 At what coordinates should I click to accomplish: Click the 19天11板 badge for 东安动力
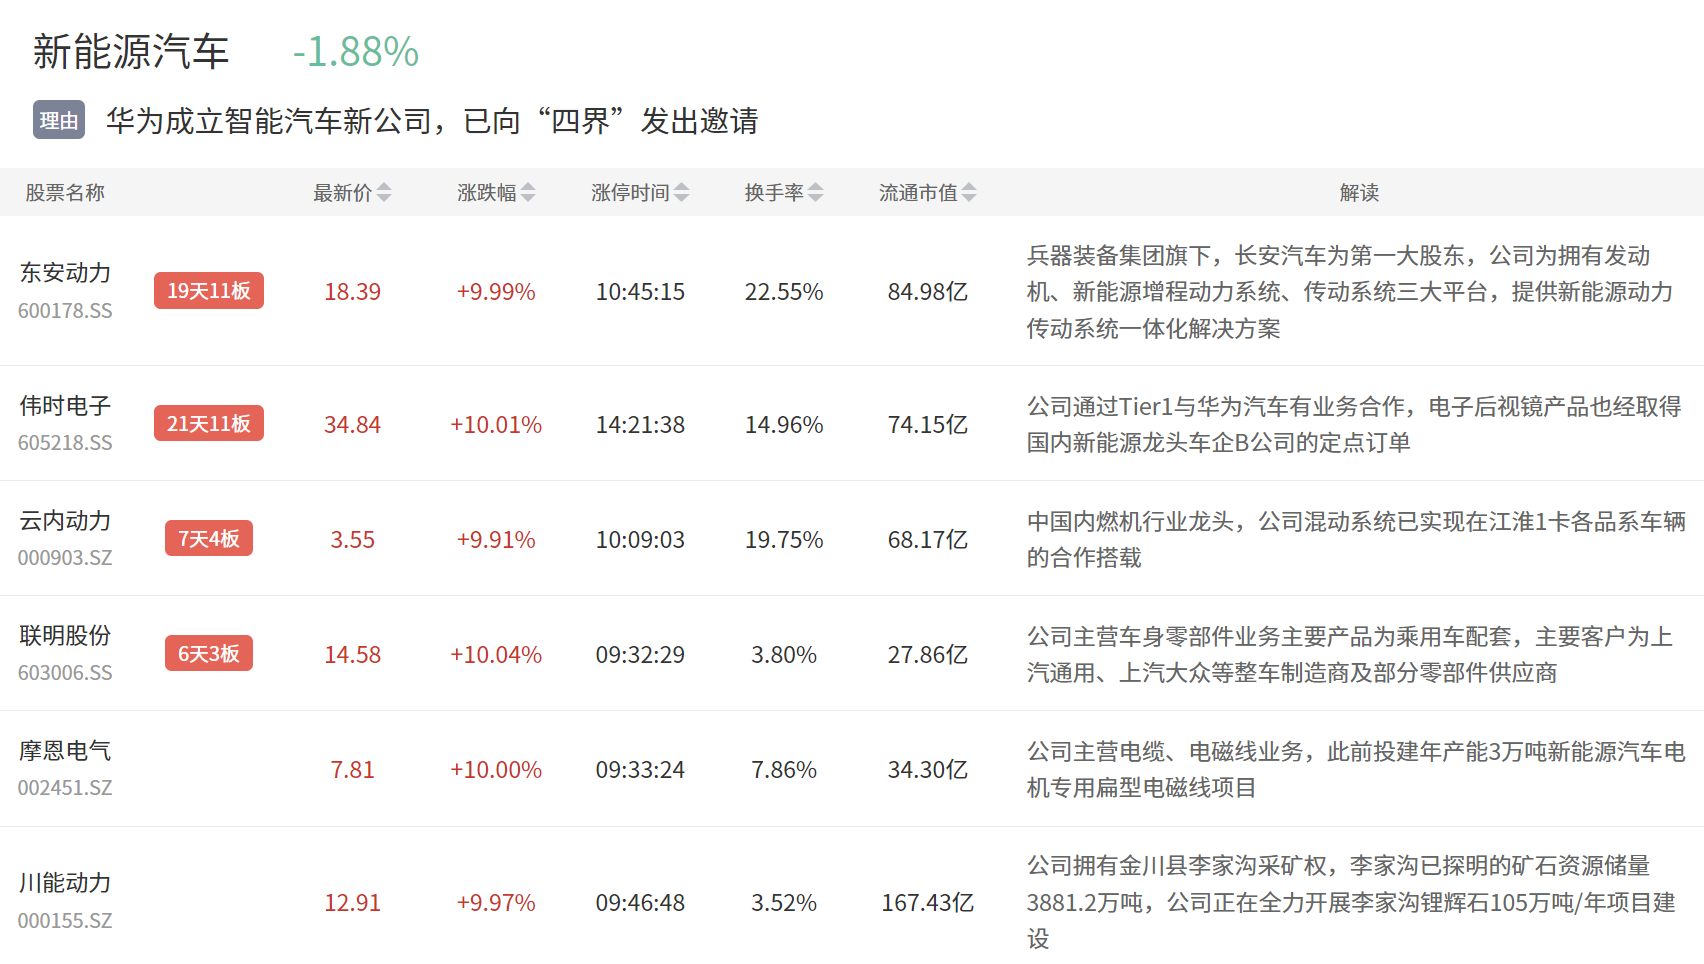[x=209, y=291]
